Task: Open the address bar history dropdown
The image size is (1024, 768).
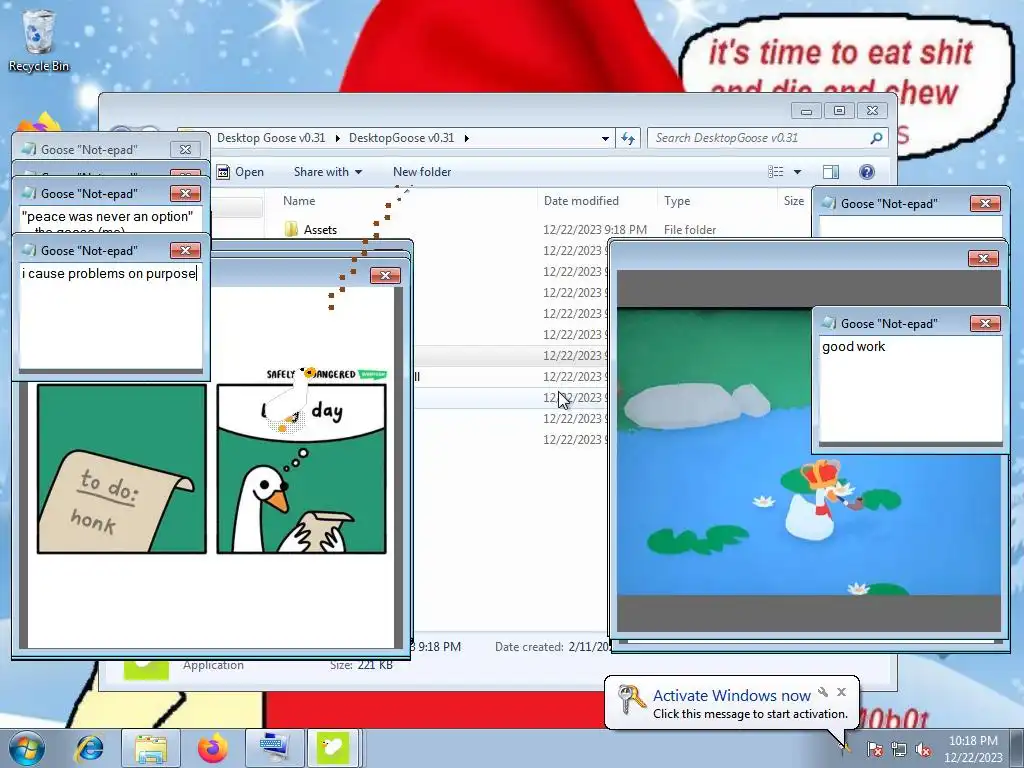Action: coord(605,138)
